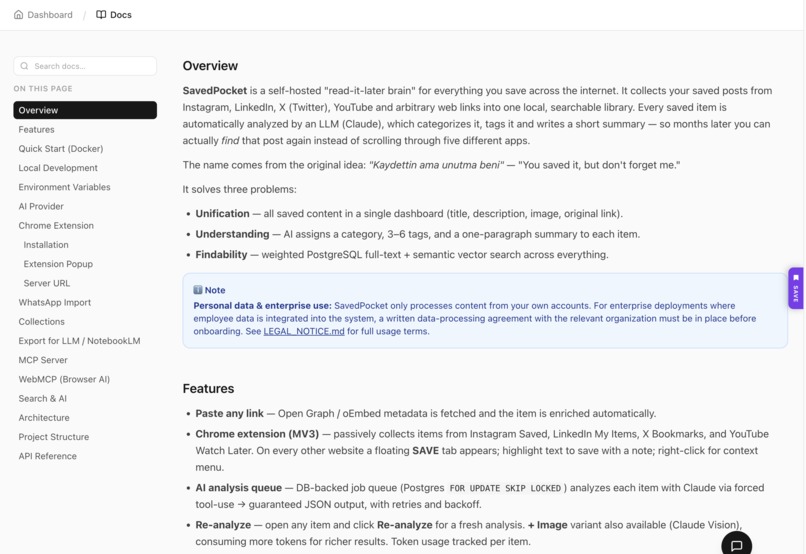806x554 pixels.
Task: Click the 'Re-analyze' bullet term
Action: (x=223, y=525)
